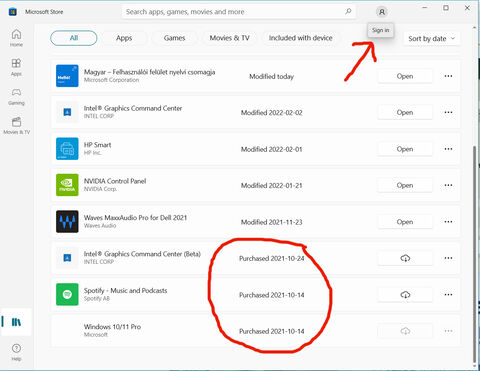This screenshot has height=371, width=480.
Task: Click the Microsoft Corporation publisher name
Action: click(x=111, y=80)
